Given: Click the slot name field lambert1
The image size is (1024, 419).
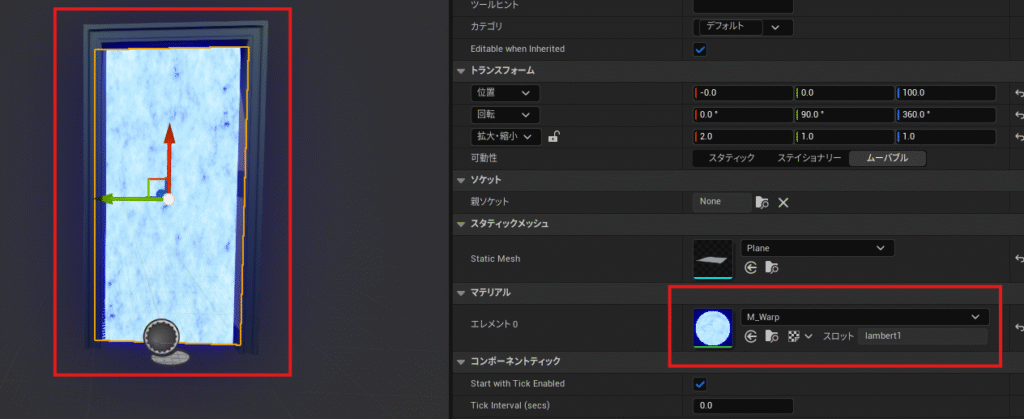Looking at the screenshot, I should [922, 336].
